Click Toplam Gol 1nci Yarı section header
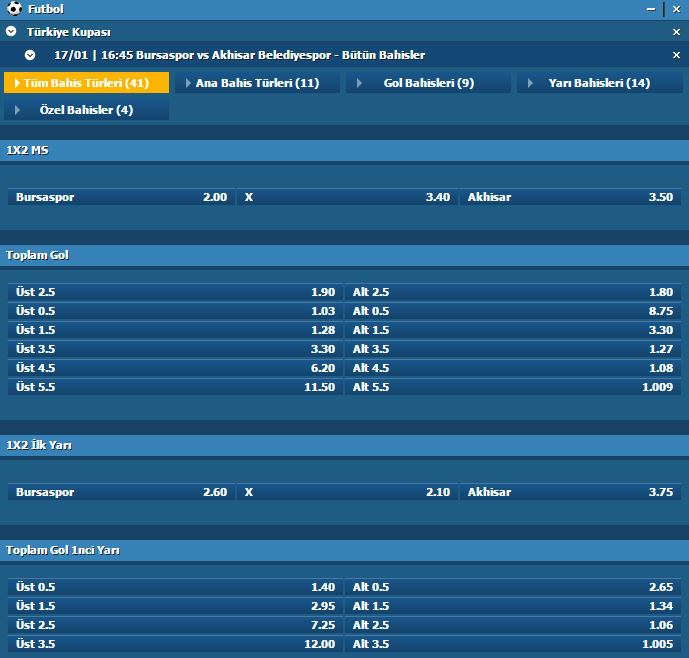The image size is (689, 658). [344, 550]
